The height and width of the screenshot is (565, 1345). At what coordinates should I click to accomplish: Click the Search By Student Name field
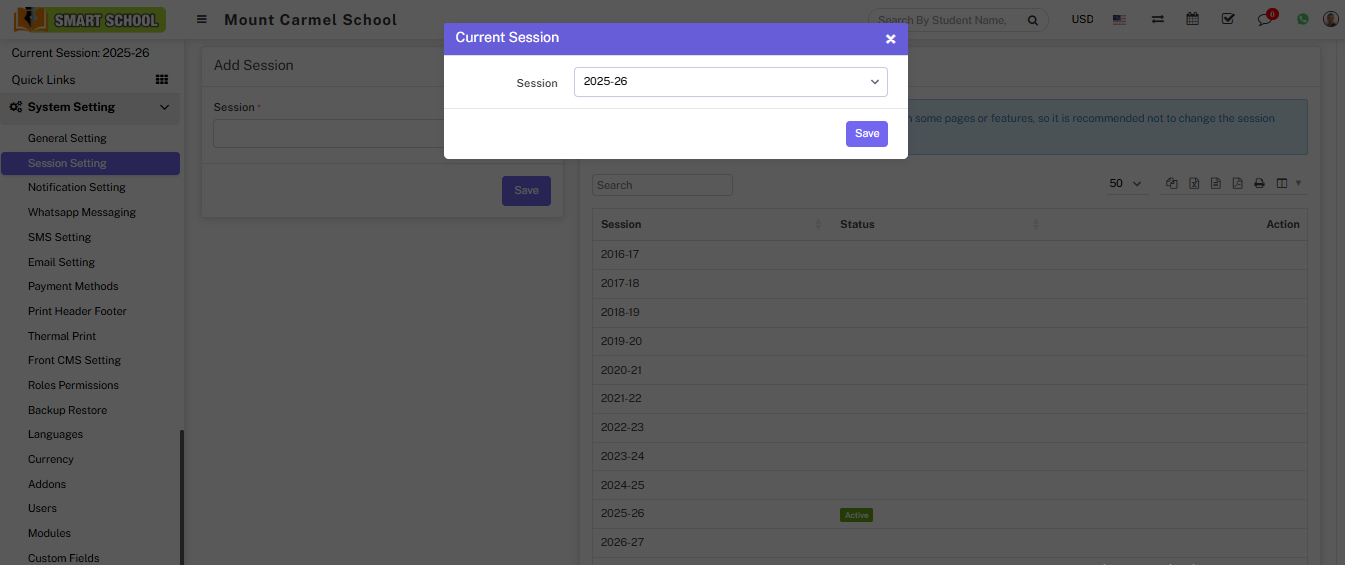click(x=943, y=20)
